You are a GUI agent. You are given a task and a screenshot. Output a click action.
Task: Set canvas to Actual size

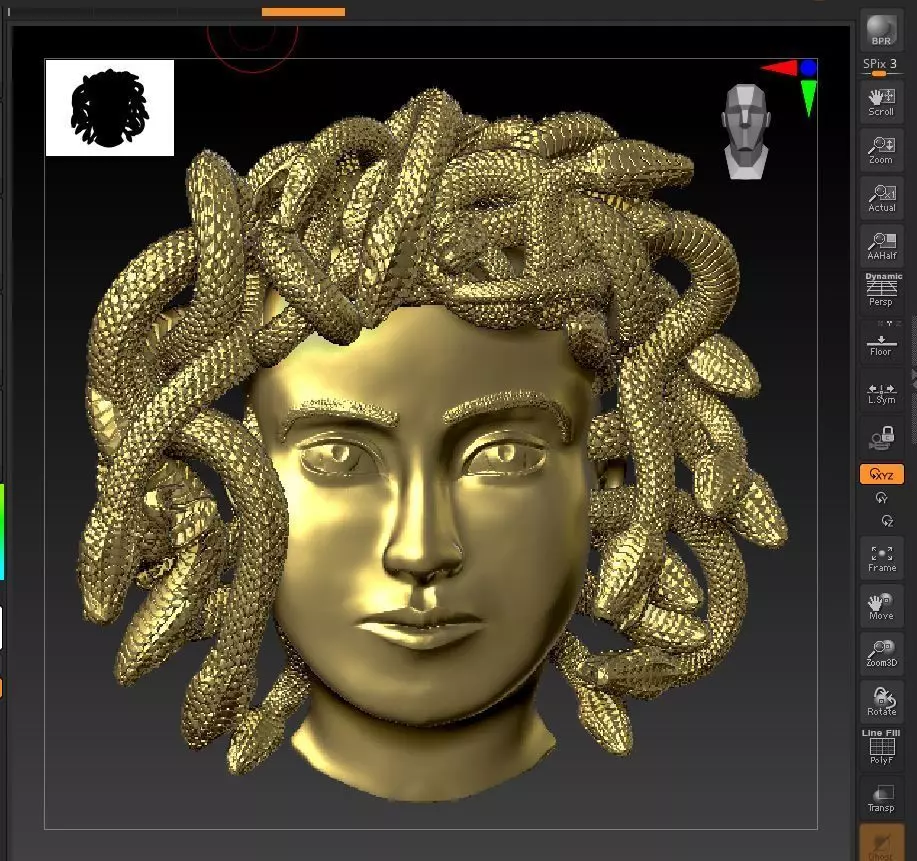click(x=881, y=198)
